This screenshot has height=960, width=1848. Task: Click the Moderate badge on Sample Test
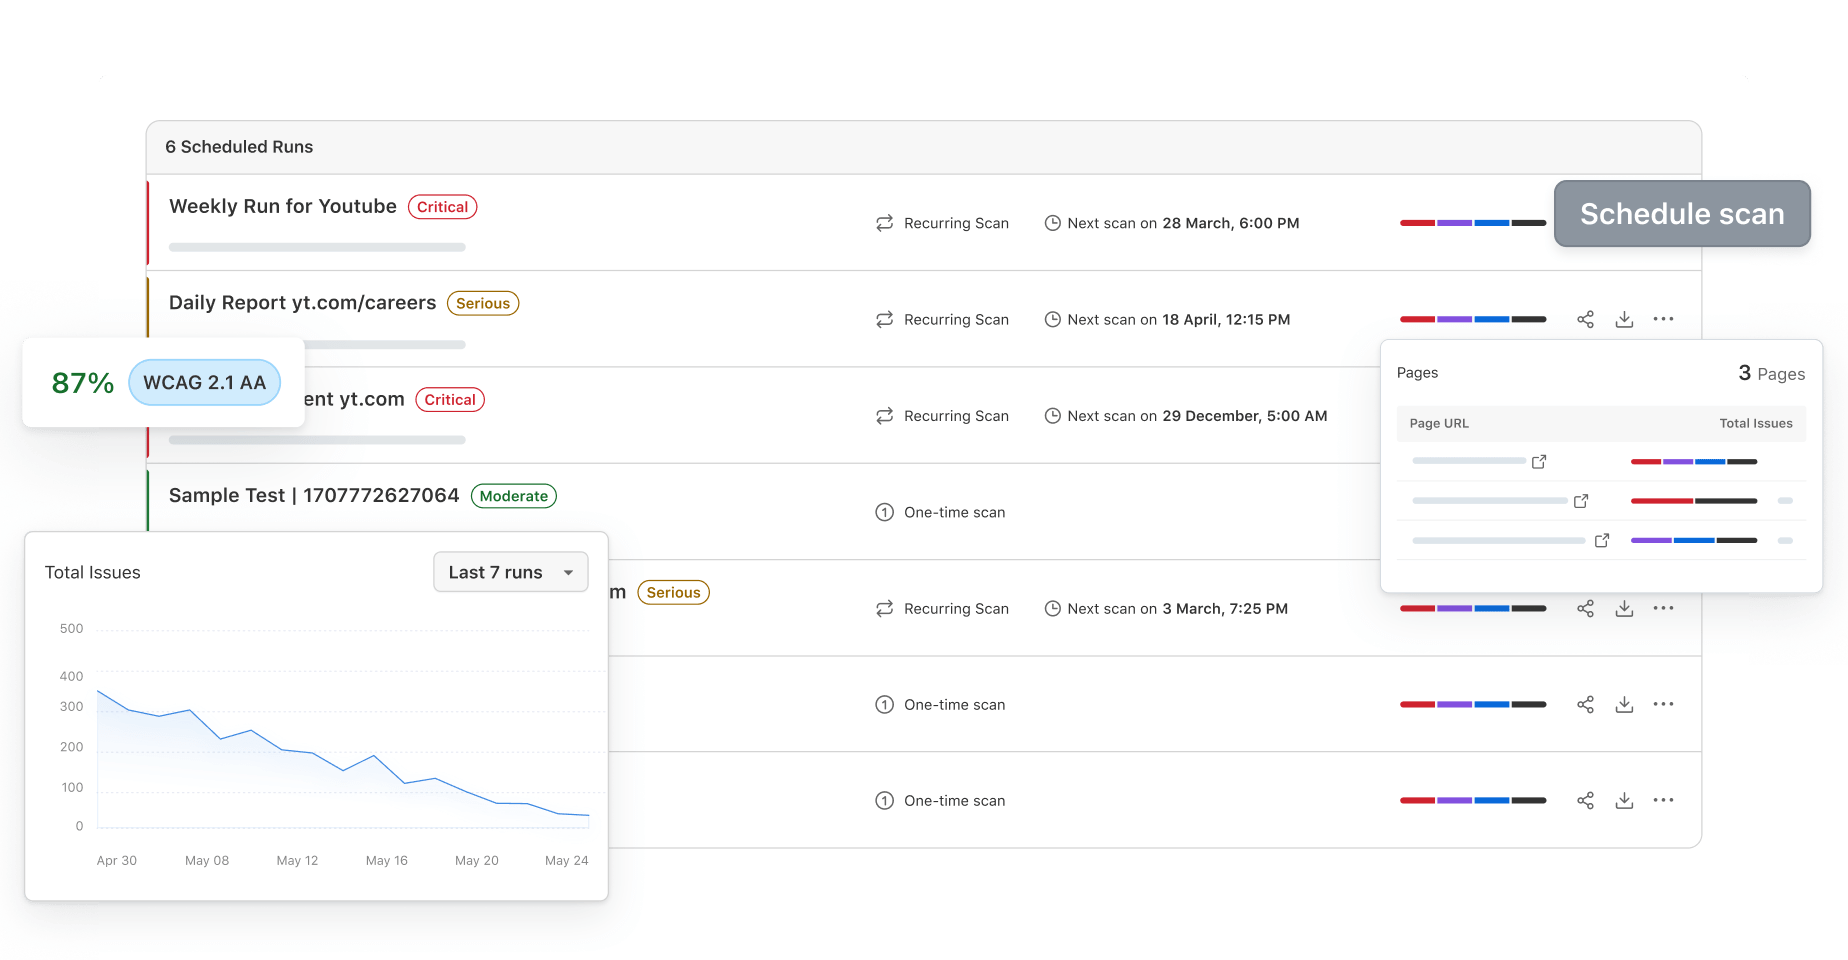[x=514, y=496]
